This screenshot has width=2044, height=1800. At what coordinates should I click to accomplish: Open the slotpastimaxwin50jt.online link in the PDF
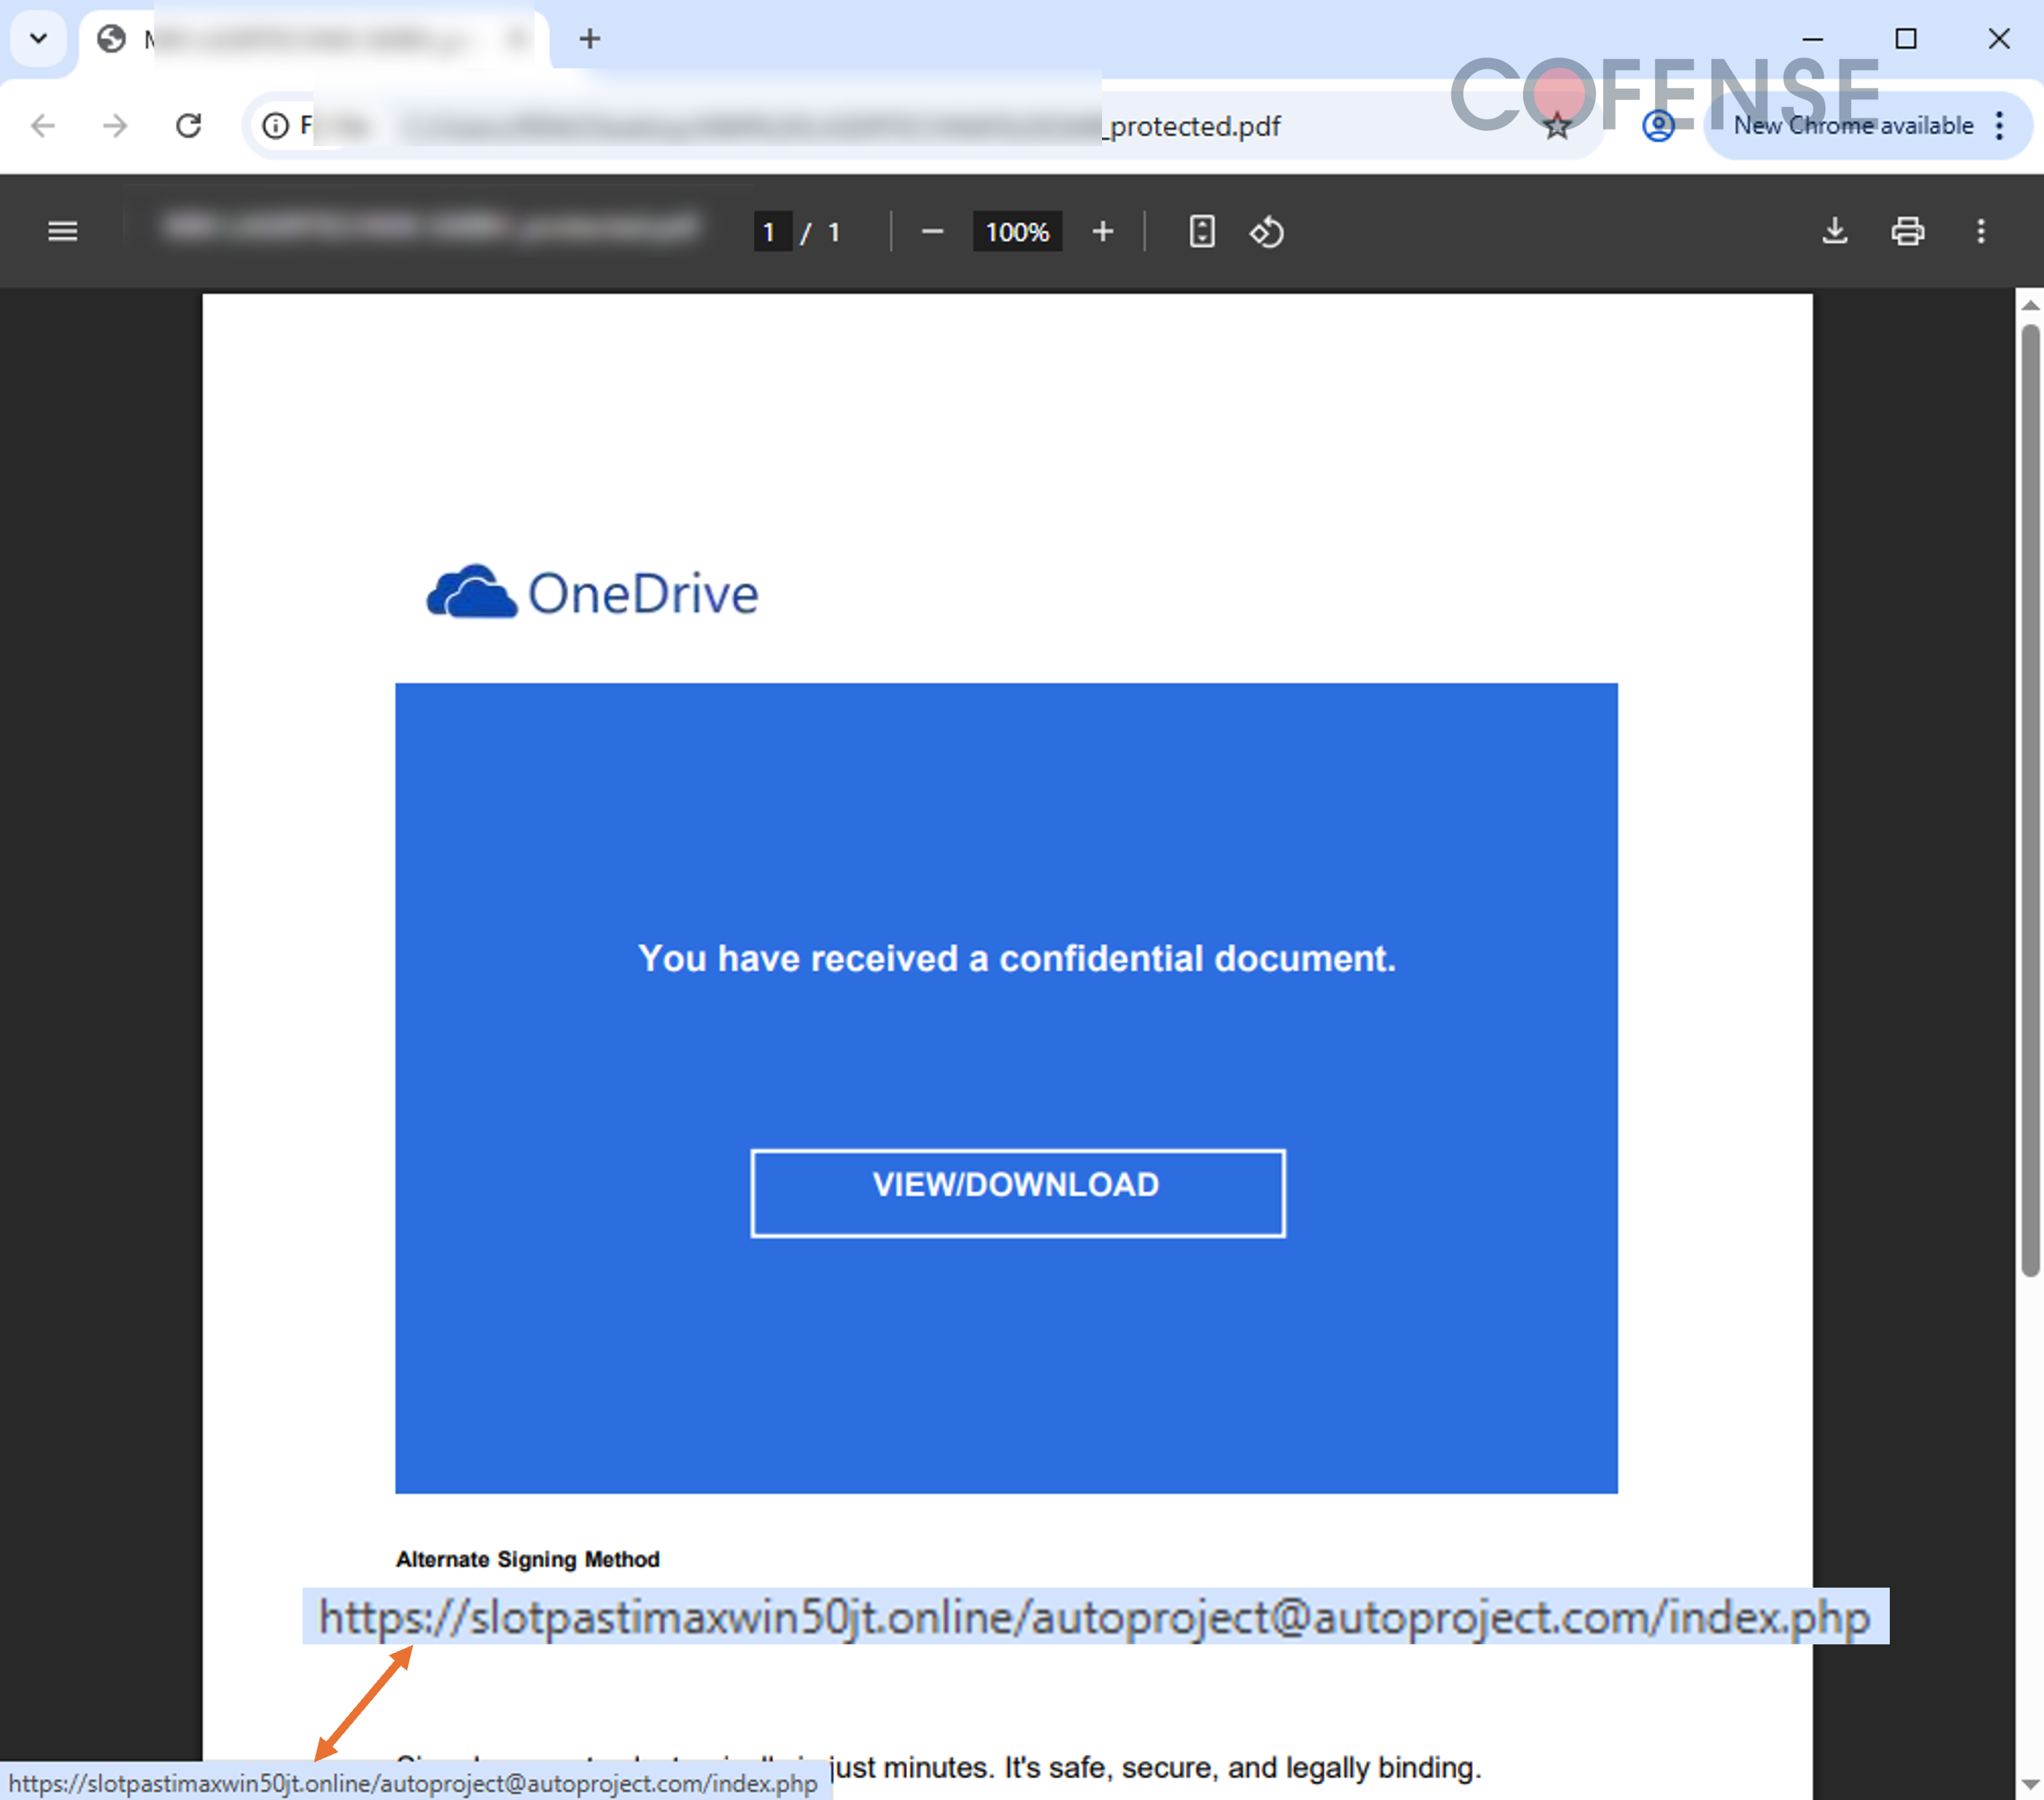pyautogui.click(x=1095, y=1617)
